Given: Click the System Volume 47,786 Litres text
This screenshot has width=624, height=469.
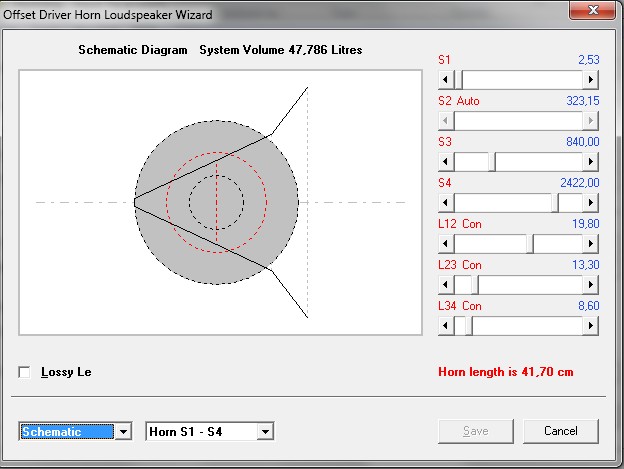Looking at the screenshot, I should (x=281, y=50).
